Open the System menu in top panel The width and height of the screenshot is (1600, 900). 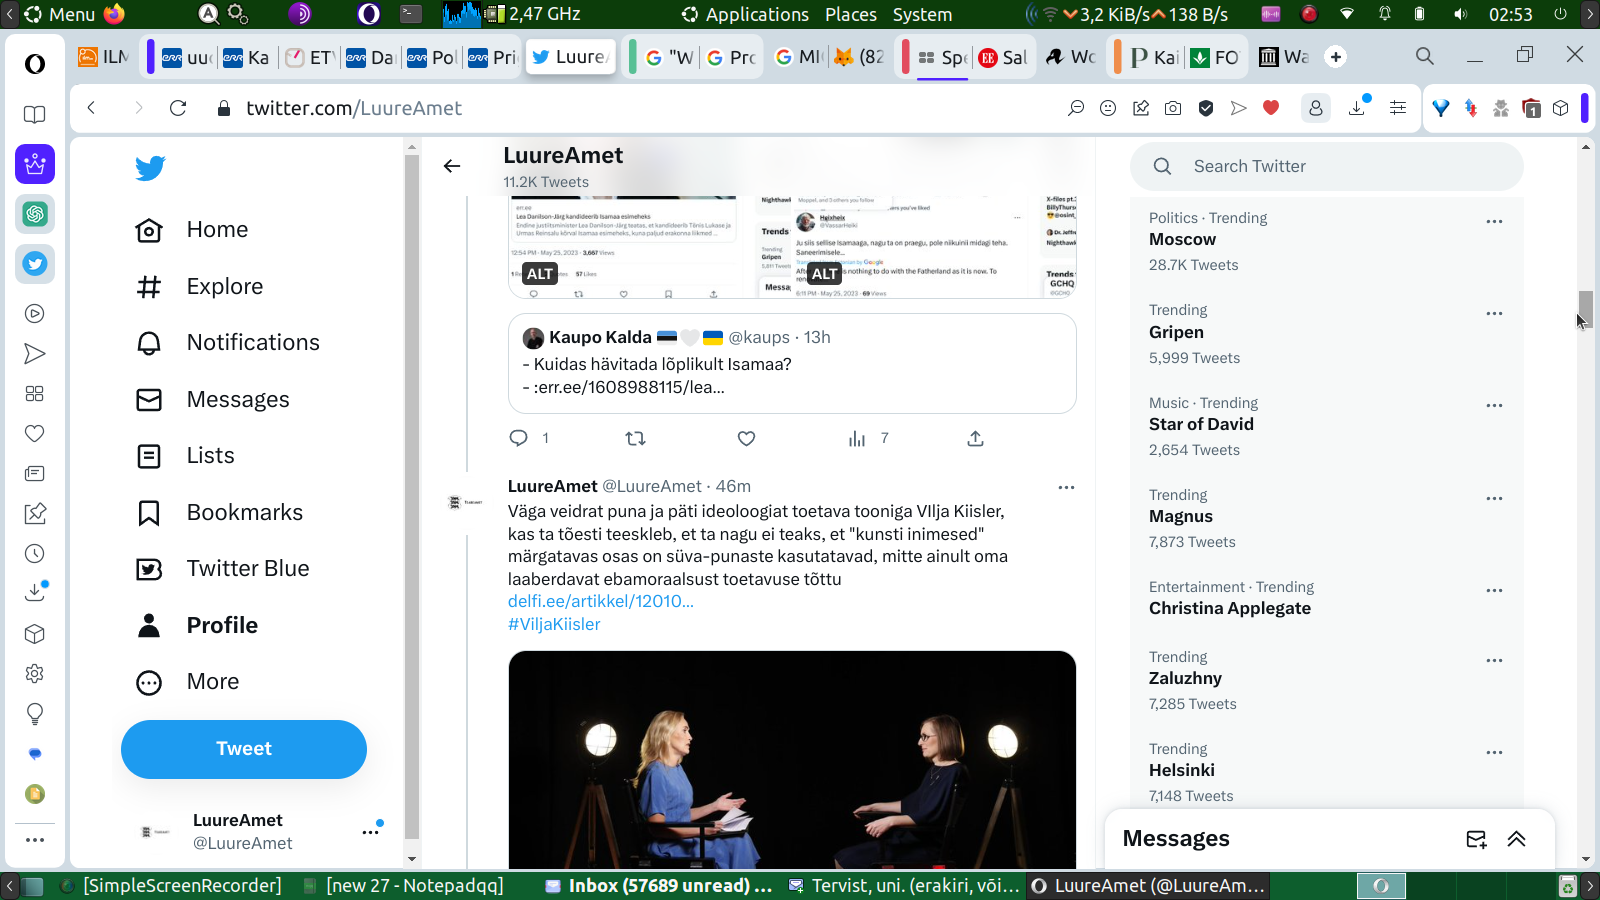[x=922, y=14]
